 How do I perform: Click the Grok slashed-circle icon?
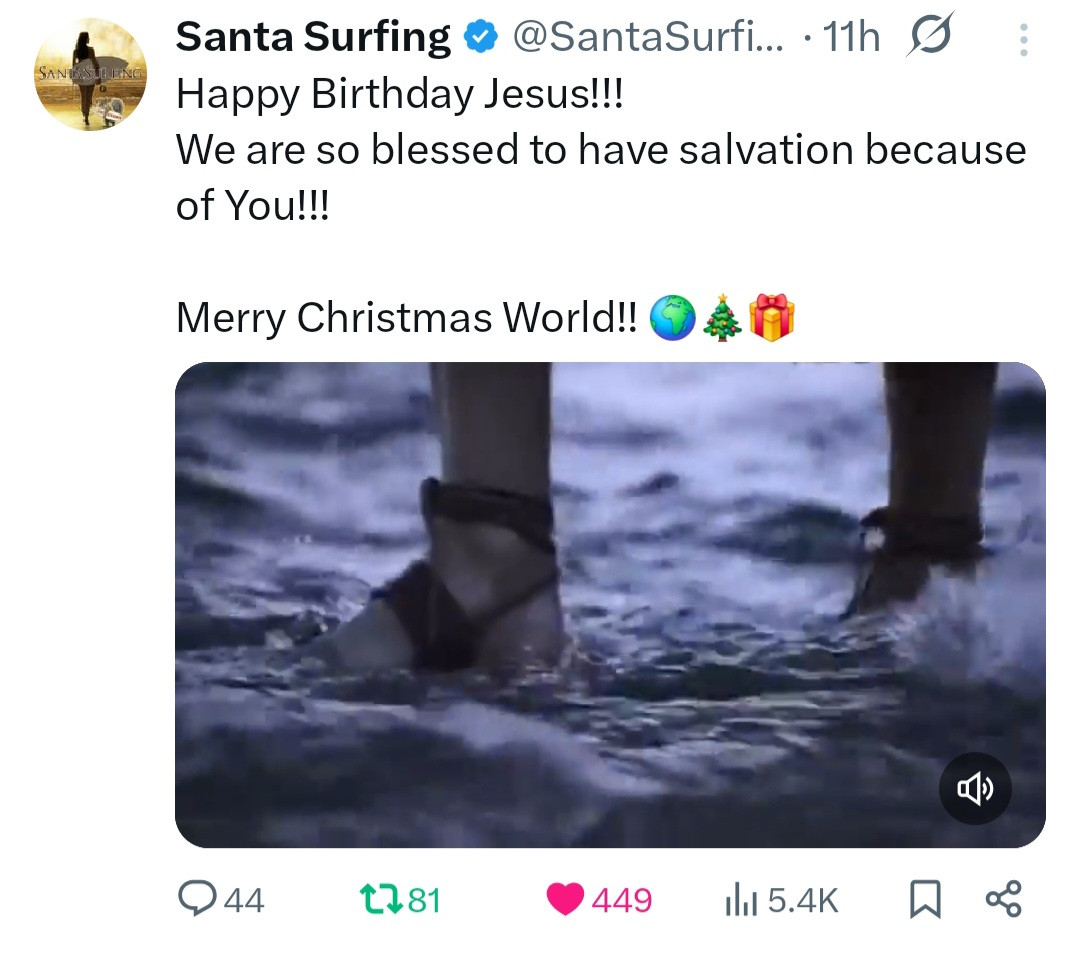point(930,37)
